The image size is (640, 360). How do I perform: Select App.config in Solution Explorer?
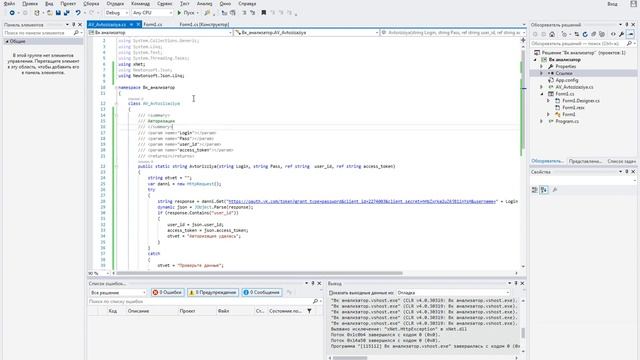[x=567, y=80]
